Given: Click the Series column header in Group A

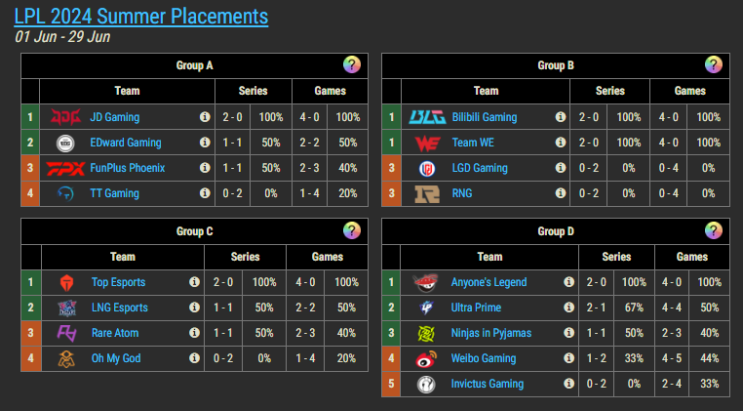Looking at the screenshot, I should click(x=253, y=91).
